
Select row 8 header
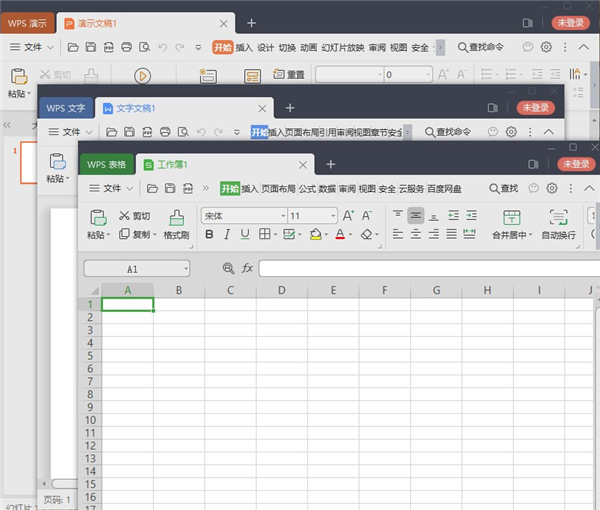90,394
